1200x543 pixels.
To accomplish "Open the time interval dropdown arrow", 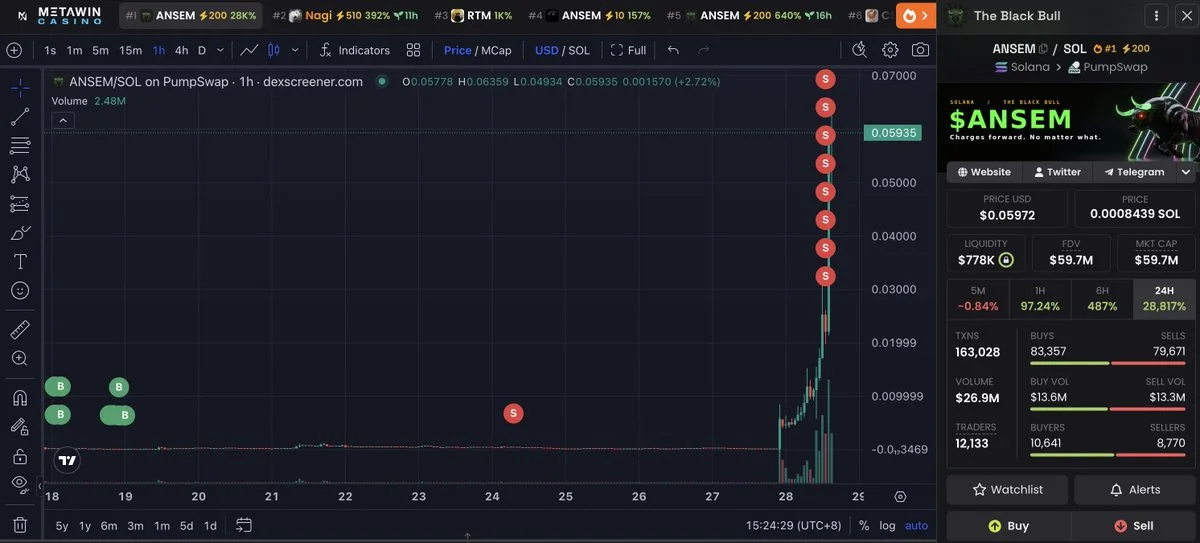I will click(x=220, y=50).
